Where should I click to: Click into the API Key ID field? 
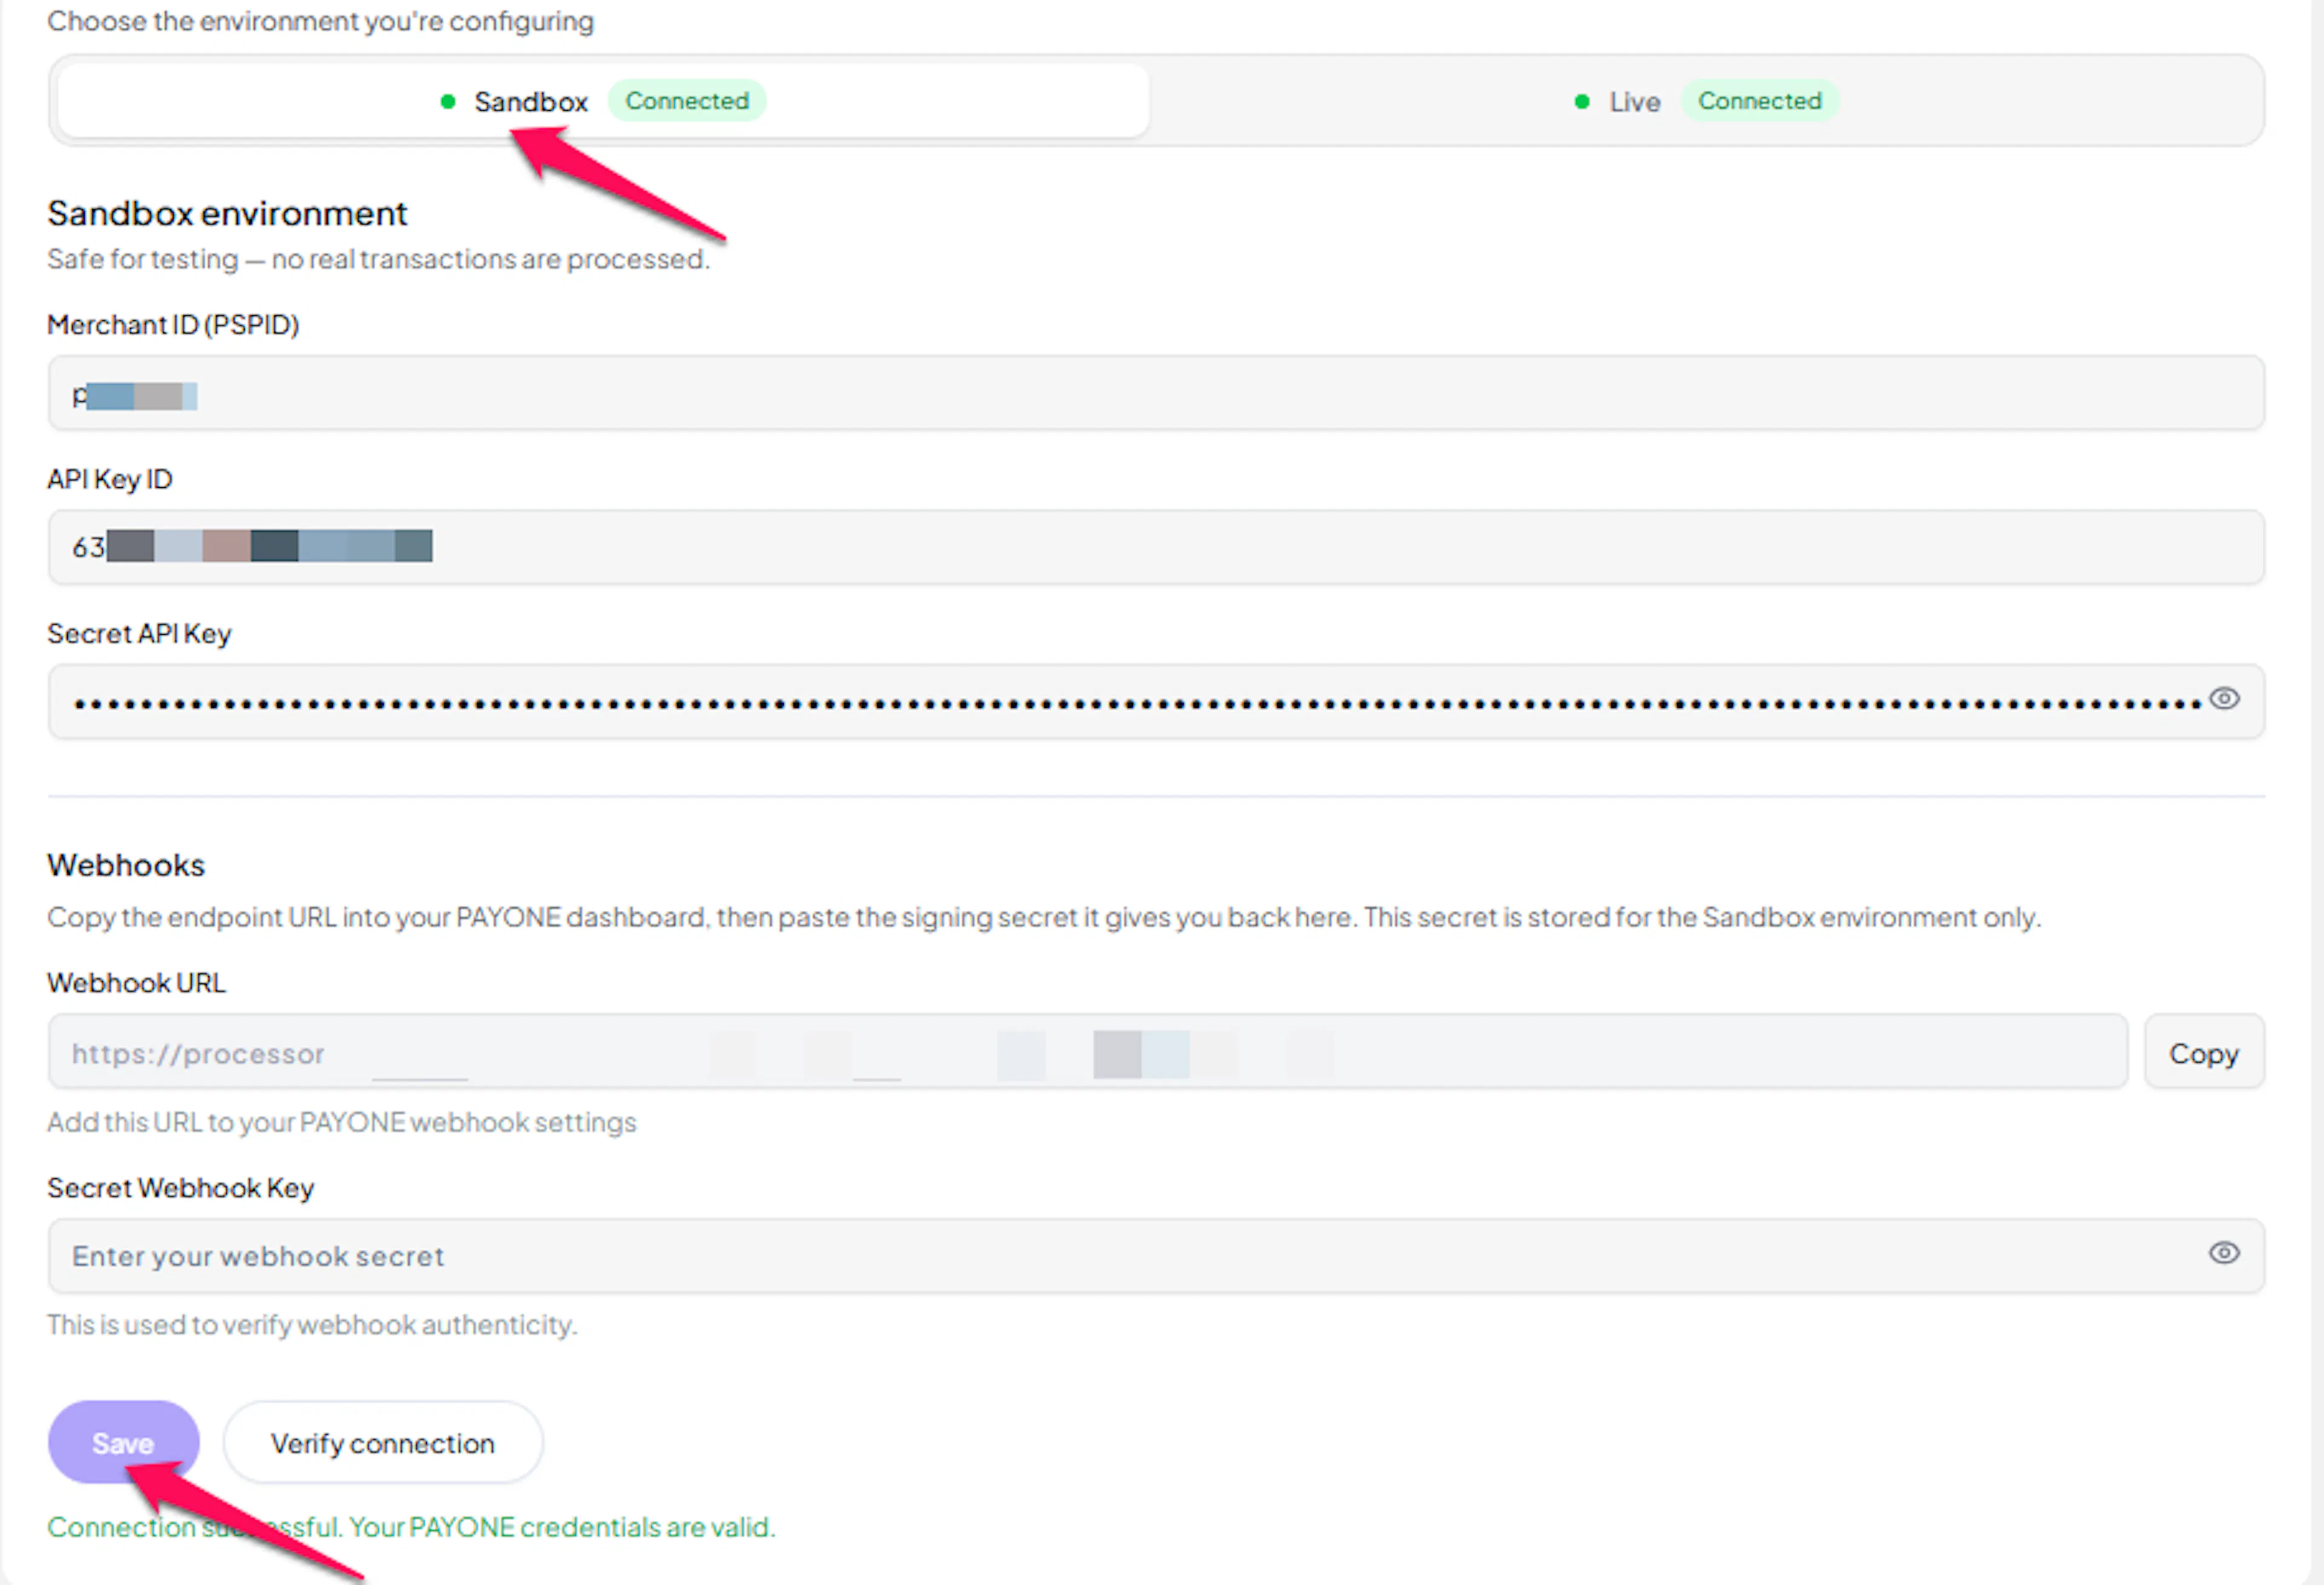[x=1156, y=547]
